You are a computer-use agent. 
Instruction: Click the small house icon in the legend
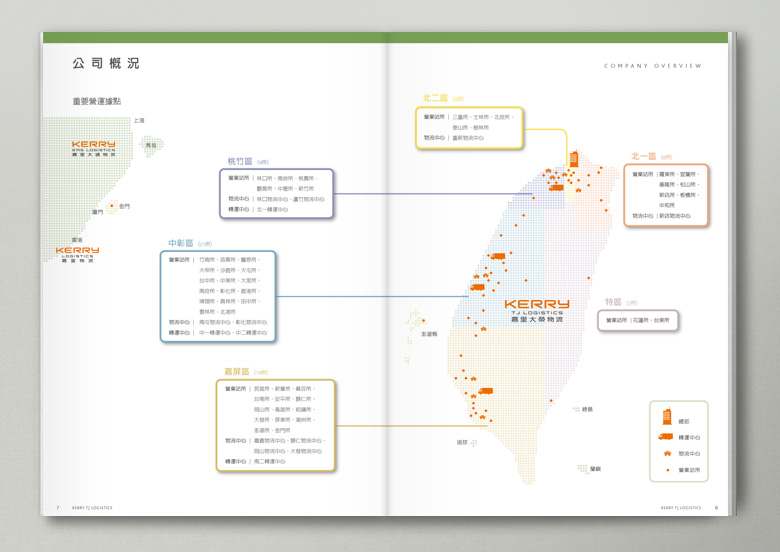pyautogui.click(x=668, y=453)
